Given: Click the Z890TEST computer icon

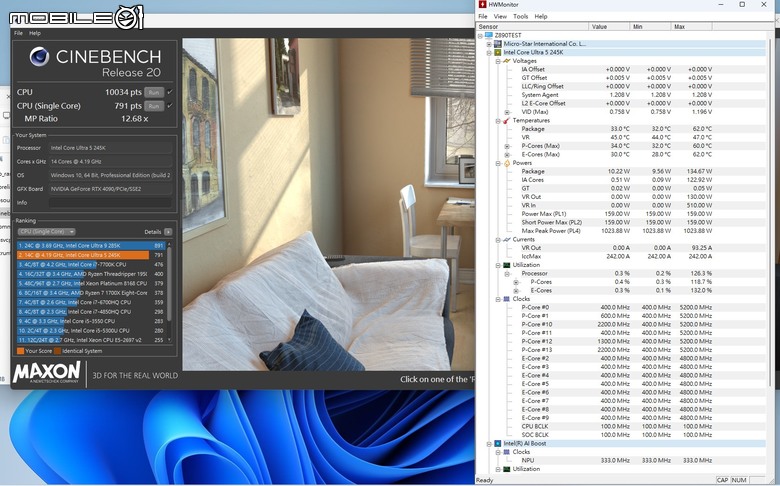Looking at the screenshot, I should [x=488, y=35].
